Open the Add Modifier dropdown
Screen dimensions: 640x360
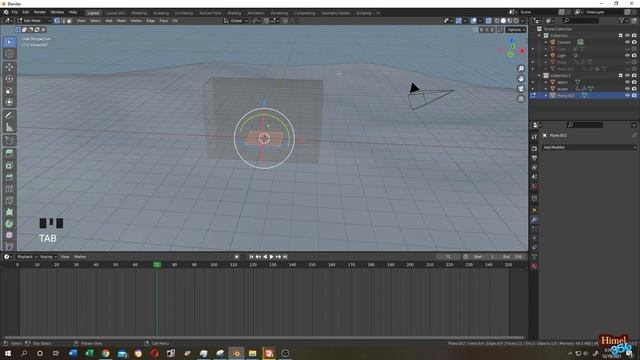tap(589, 147)
